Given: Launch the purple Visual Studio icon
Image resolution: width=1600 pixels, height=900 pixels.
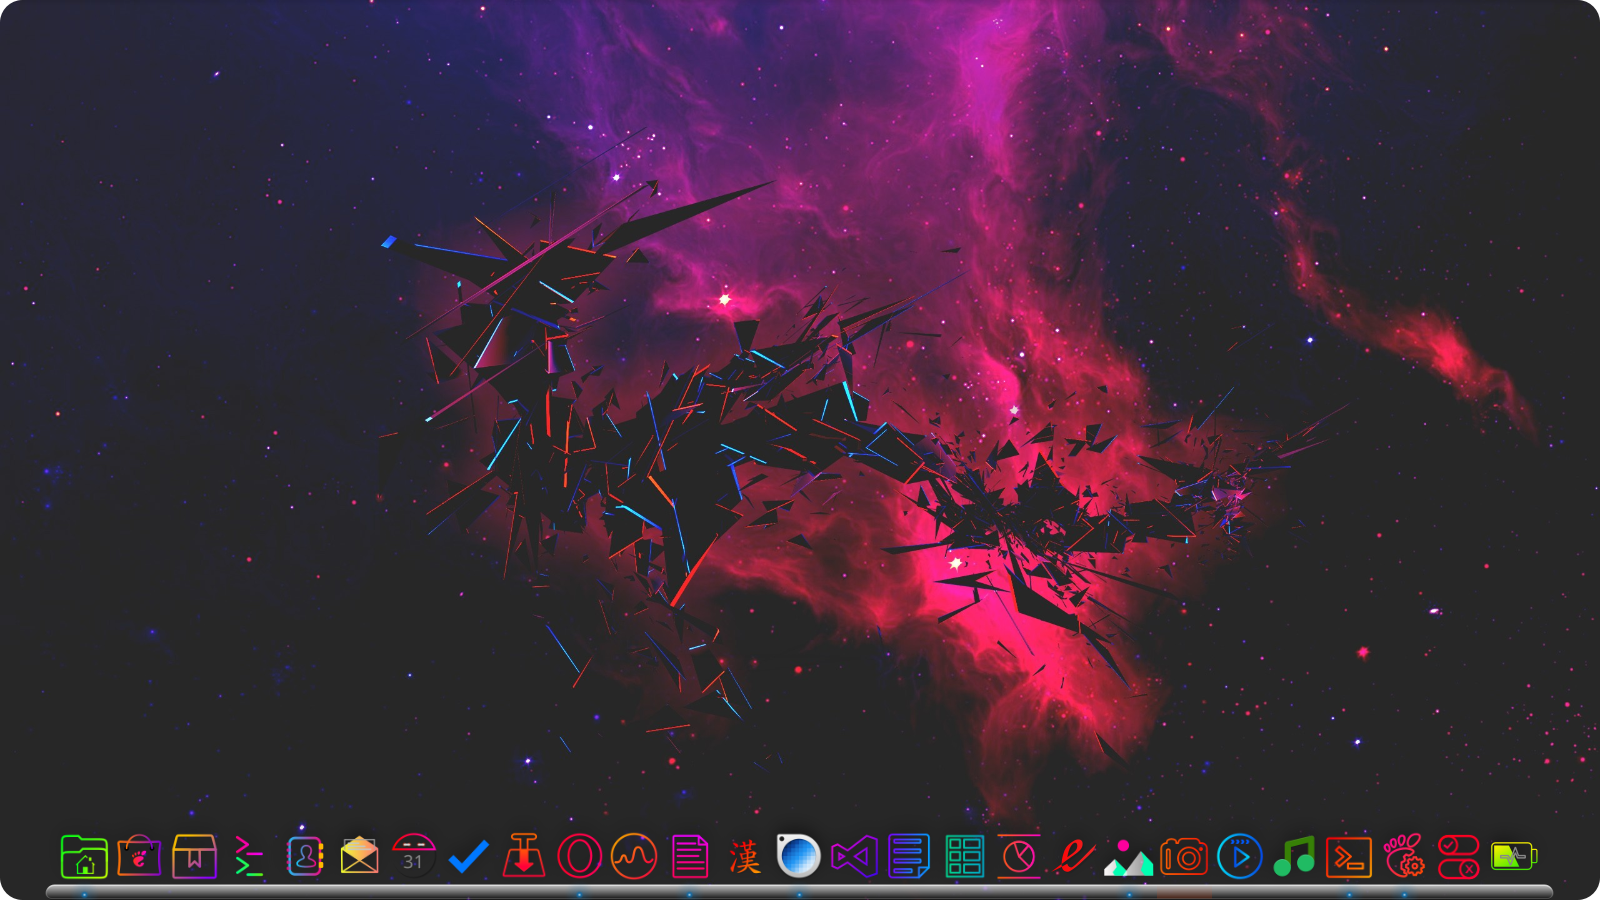Looking at the screenshot, I should click(854, 857).
